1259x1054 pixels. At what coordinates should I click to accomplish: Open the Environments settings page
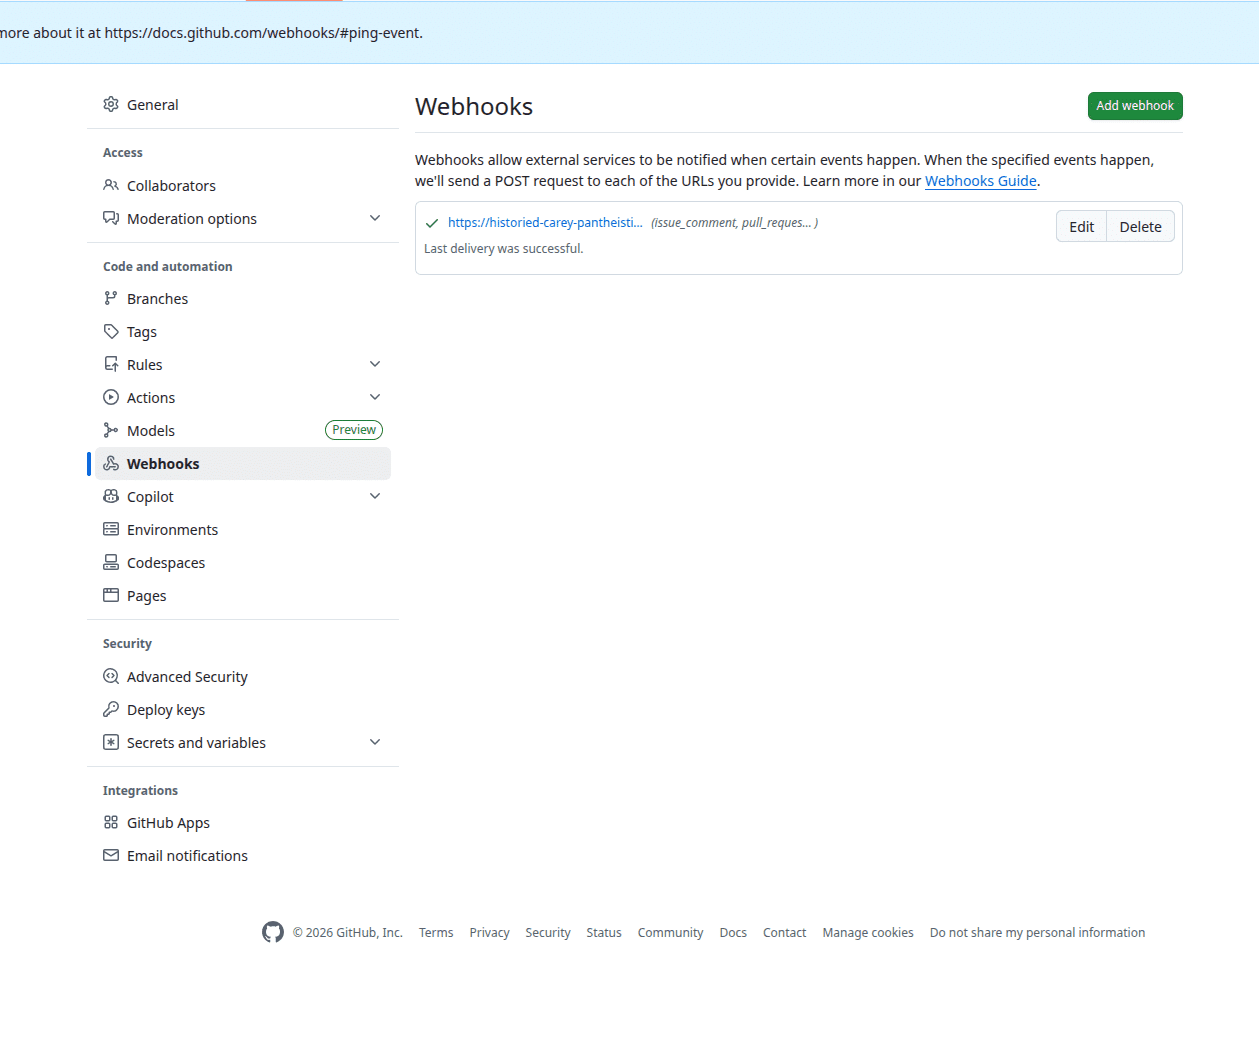243,530
